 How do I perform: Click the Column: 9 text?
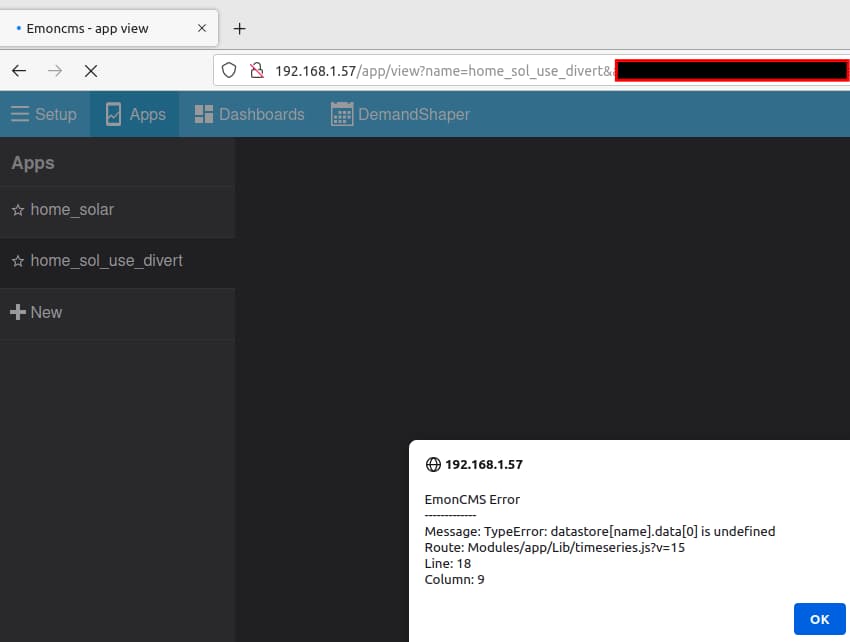point(454,580)
